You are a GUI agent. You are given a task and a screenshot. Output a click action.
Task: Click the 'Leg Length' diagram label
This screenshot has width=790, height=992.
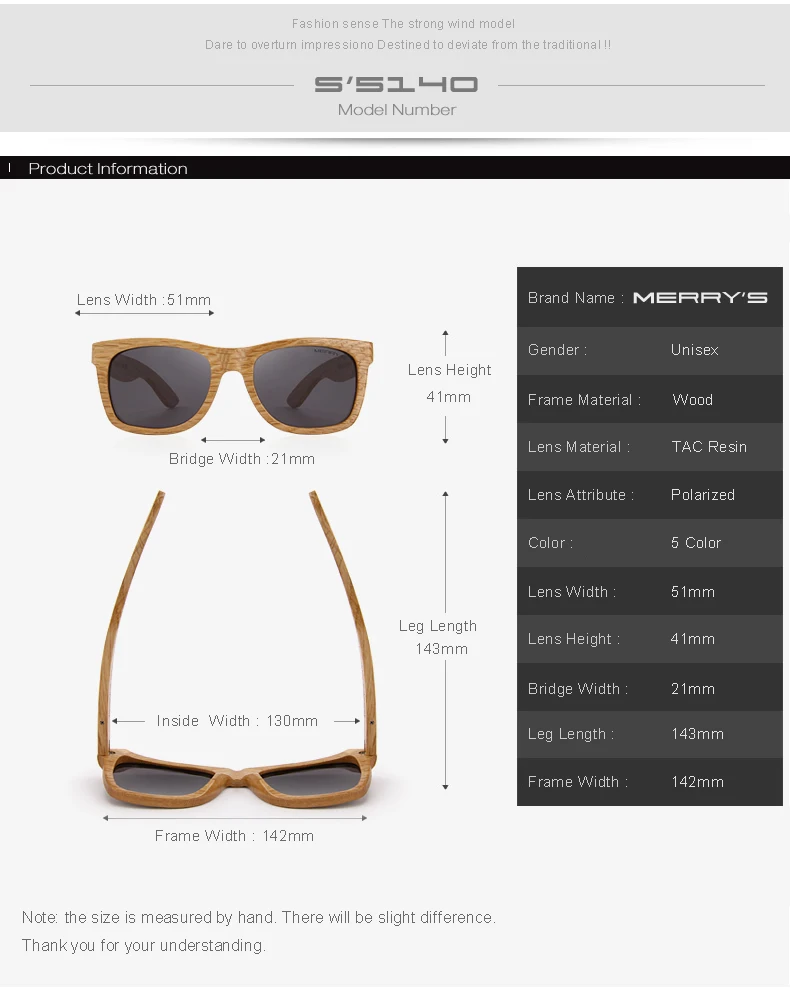438,626
